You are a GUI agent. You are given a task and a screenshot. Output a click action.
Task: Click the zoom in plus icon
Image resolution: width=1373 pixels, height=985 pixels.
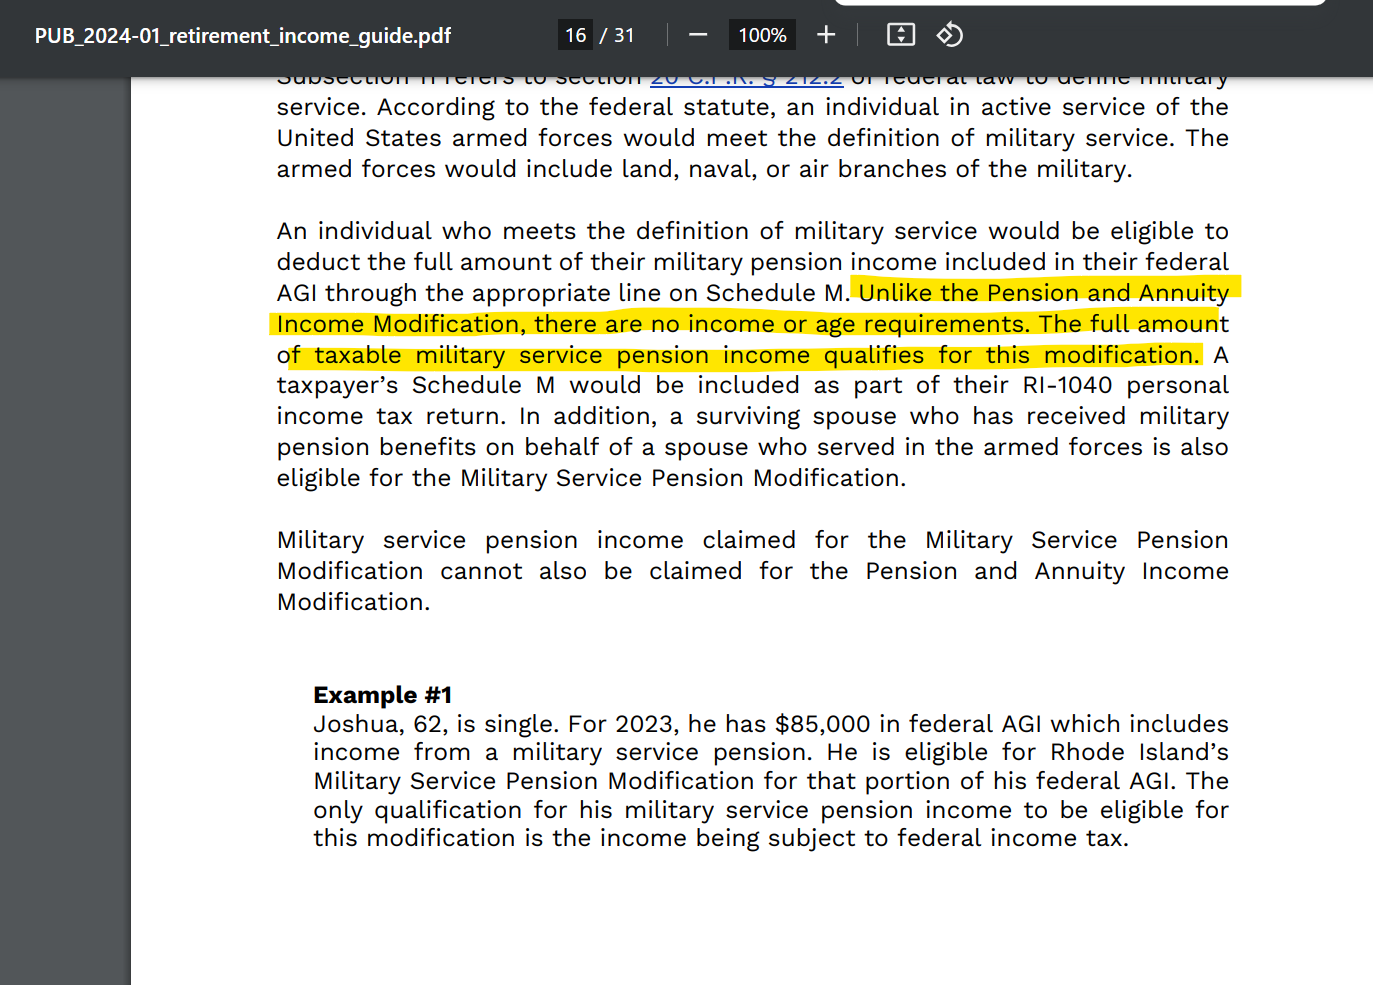(826, 35)
